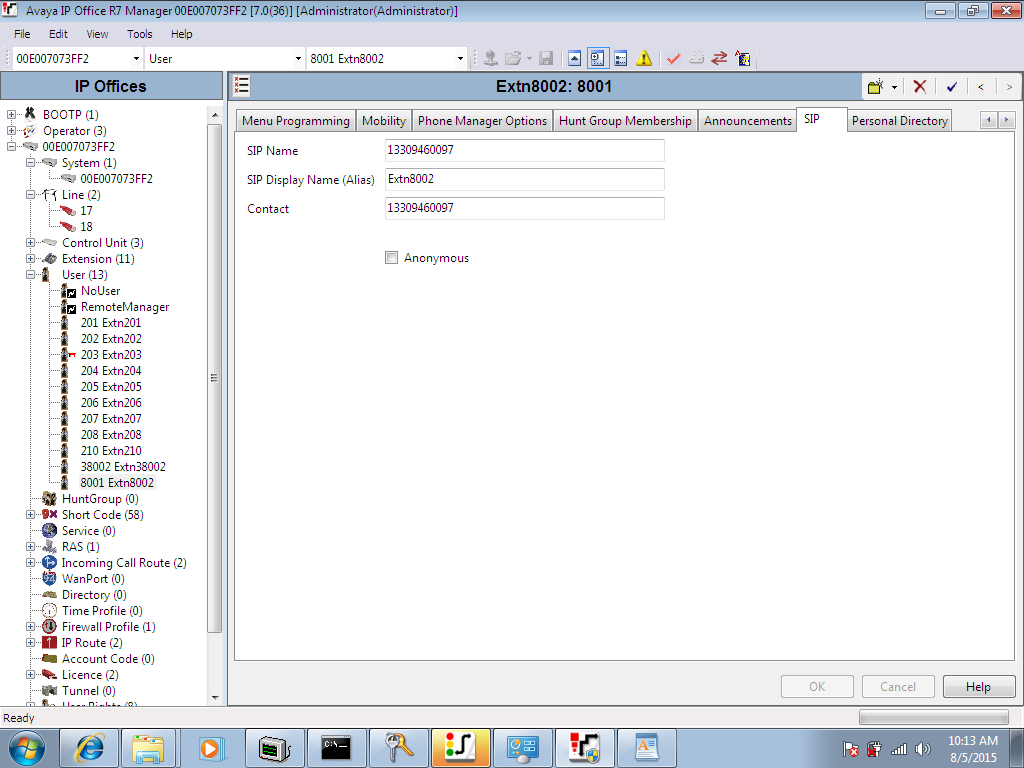Select line 17 in tree
The width and height of the screenshot is (1024, 768).
point(86,210)
